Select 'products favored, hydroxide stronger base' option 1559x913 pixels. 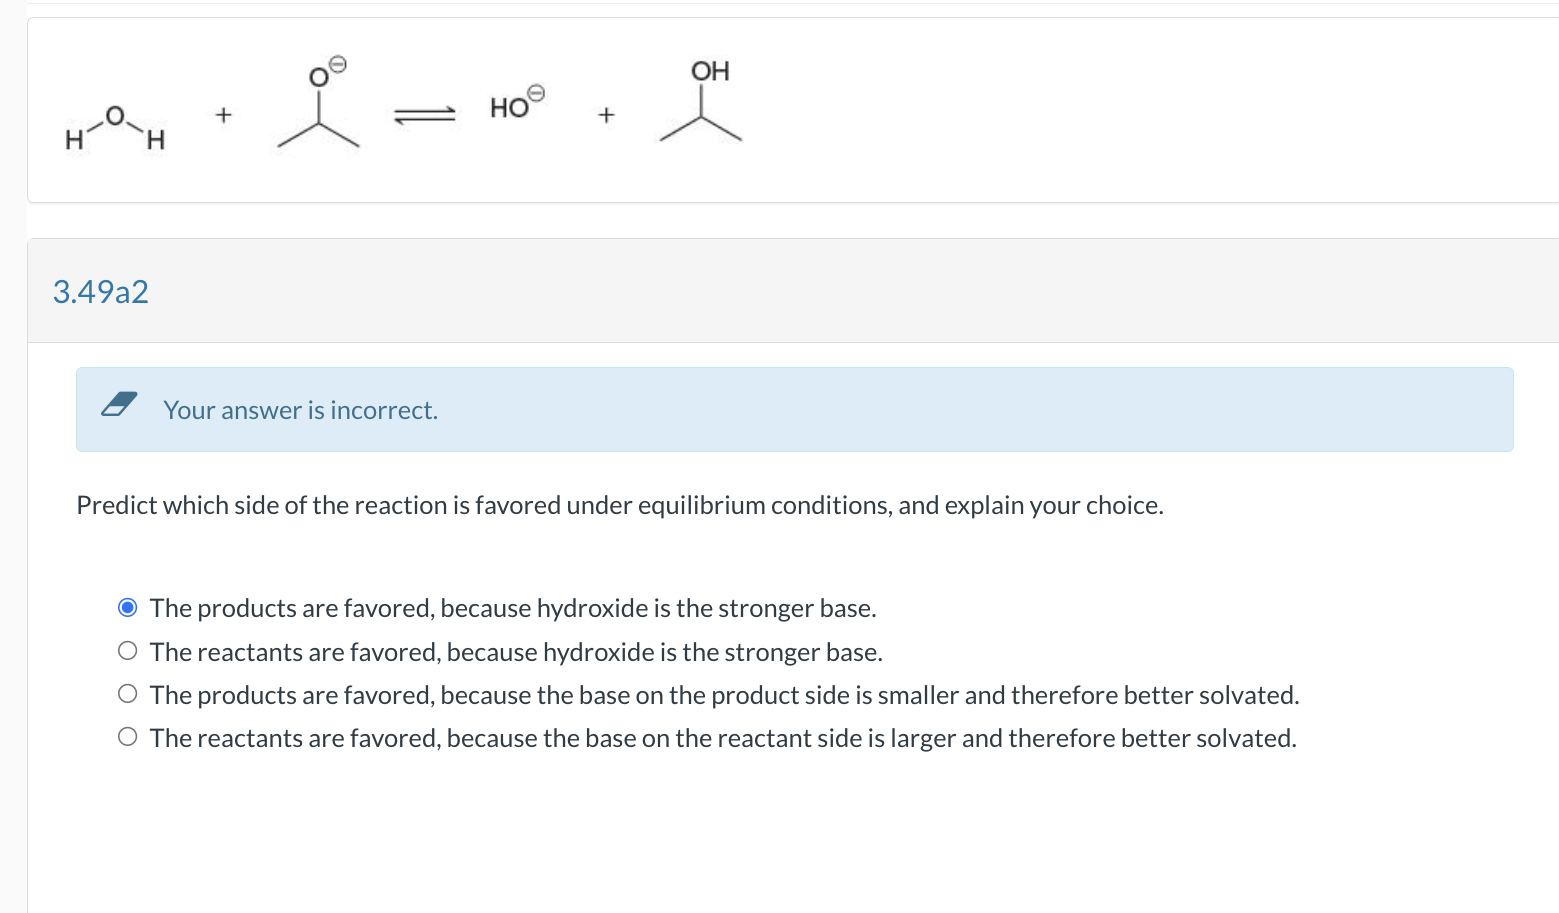(127, 608)
